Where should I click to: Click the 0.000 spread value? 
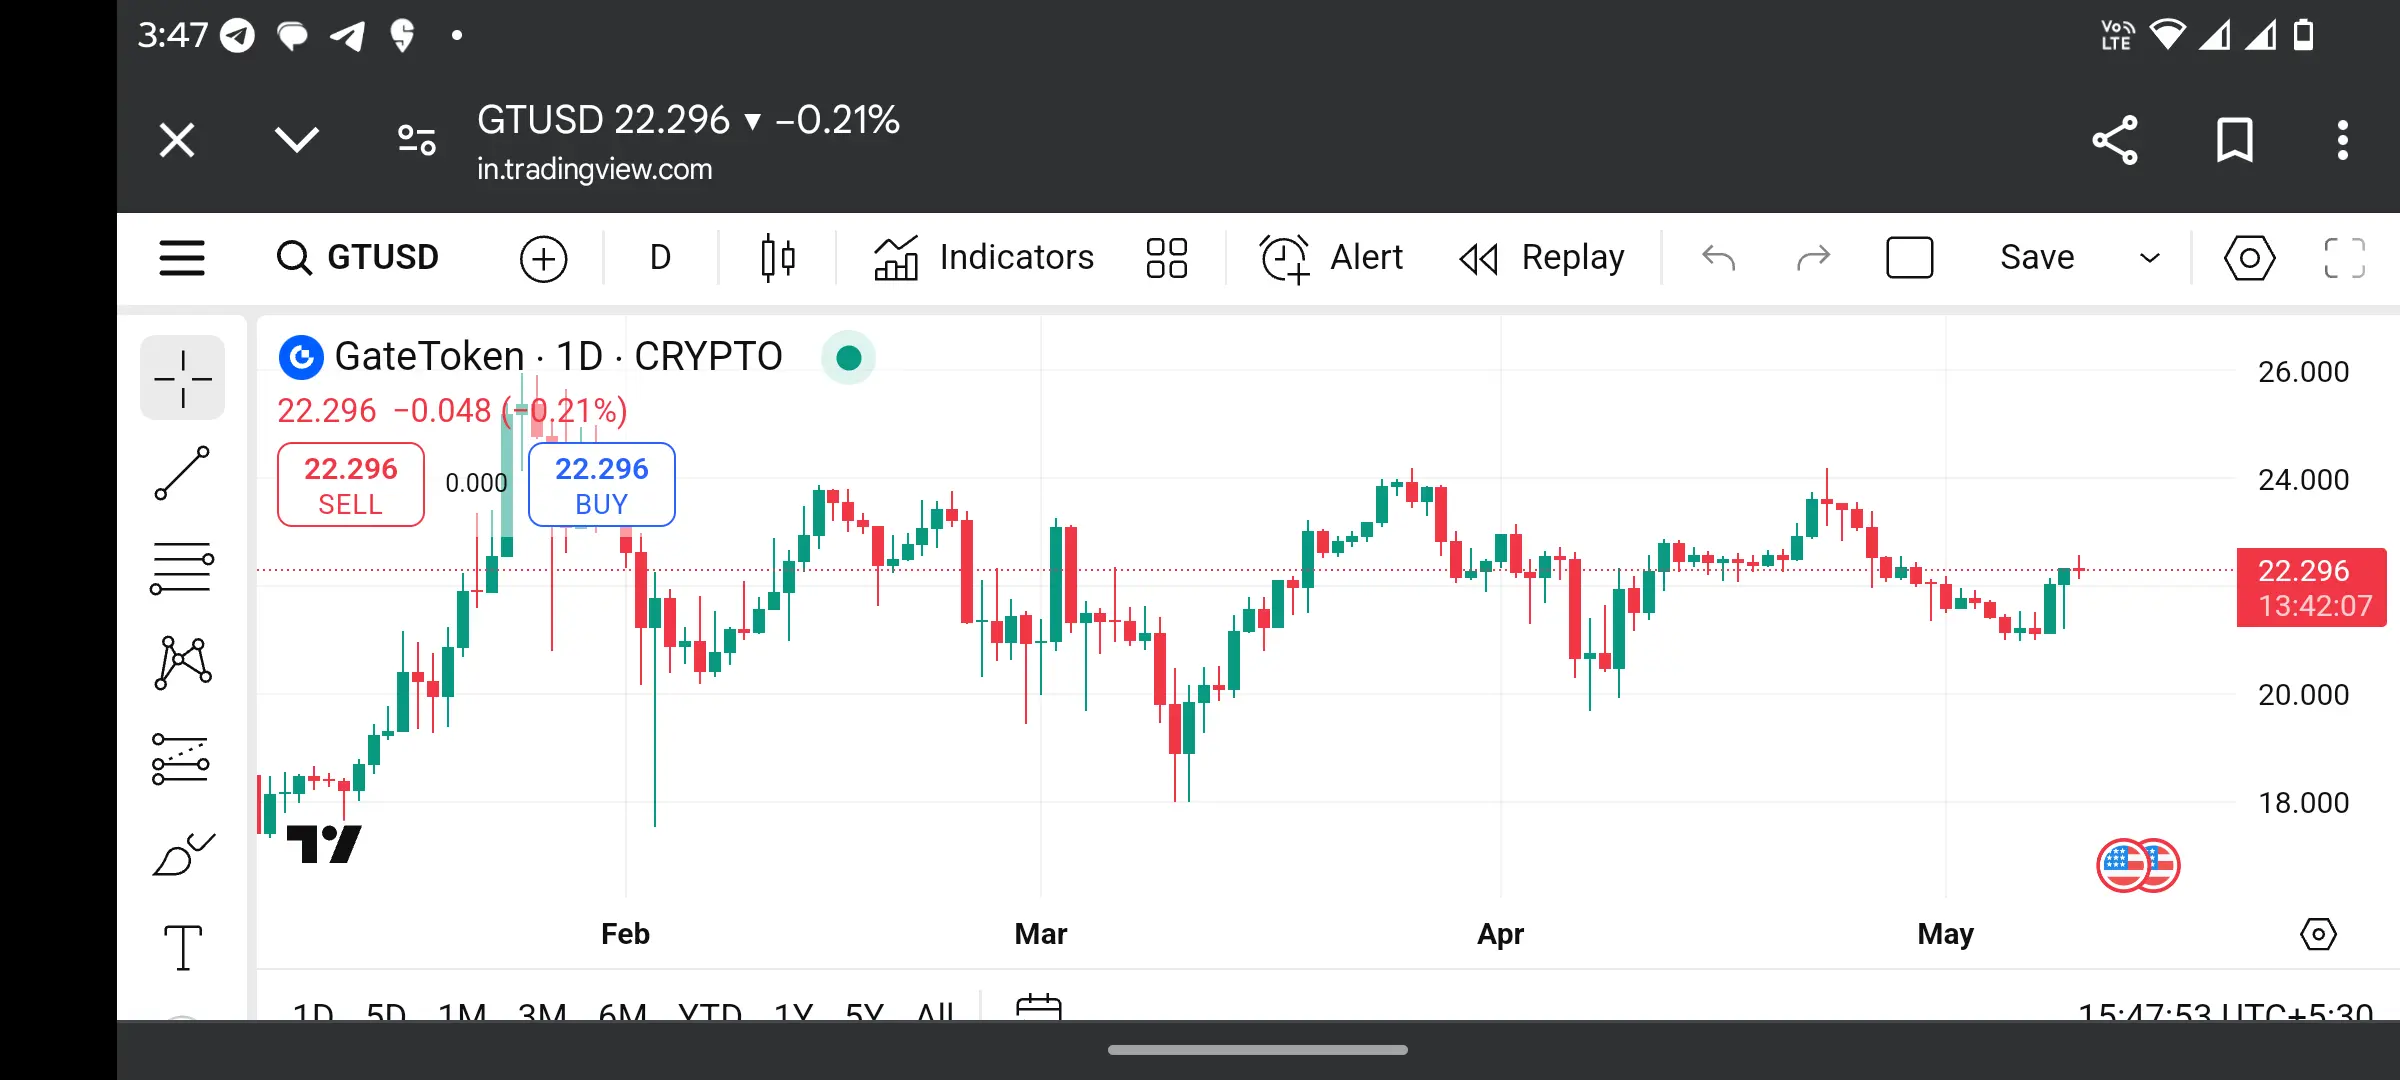point(476,483)
